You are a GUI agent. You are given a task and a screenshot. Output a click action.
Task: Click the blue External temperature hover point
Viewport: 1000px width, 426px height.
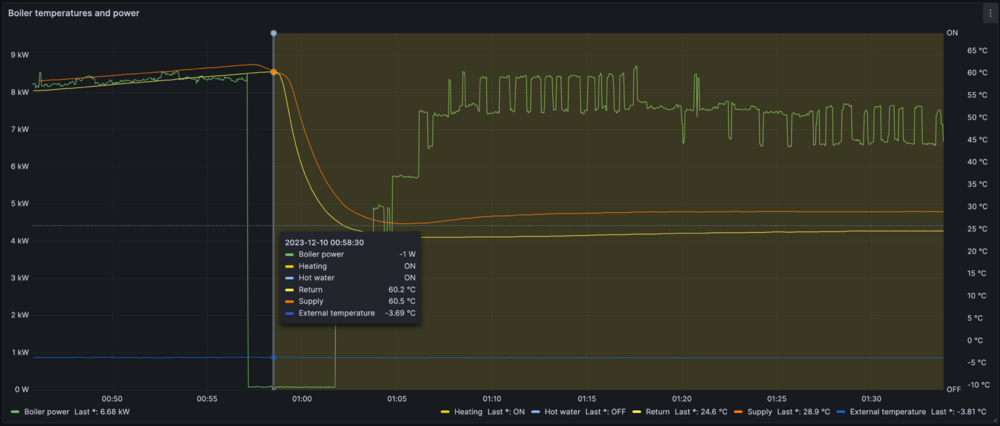274,357
